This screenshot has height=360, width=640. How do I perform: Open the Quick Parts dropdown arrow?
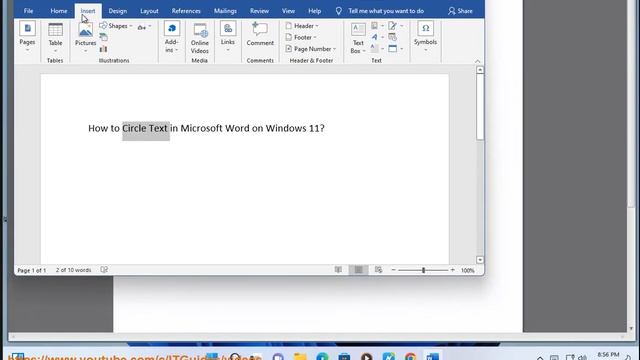[x=382, y=26]
